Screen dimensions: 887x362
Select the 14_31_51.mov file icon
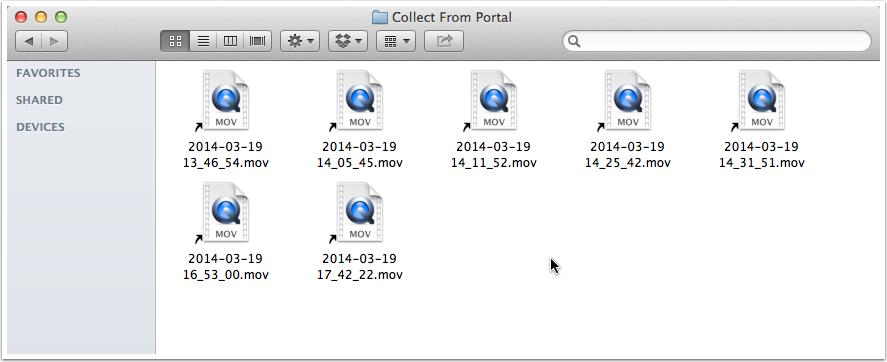[x=761, y=101]
